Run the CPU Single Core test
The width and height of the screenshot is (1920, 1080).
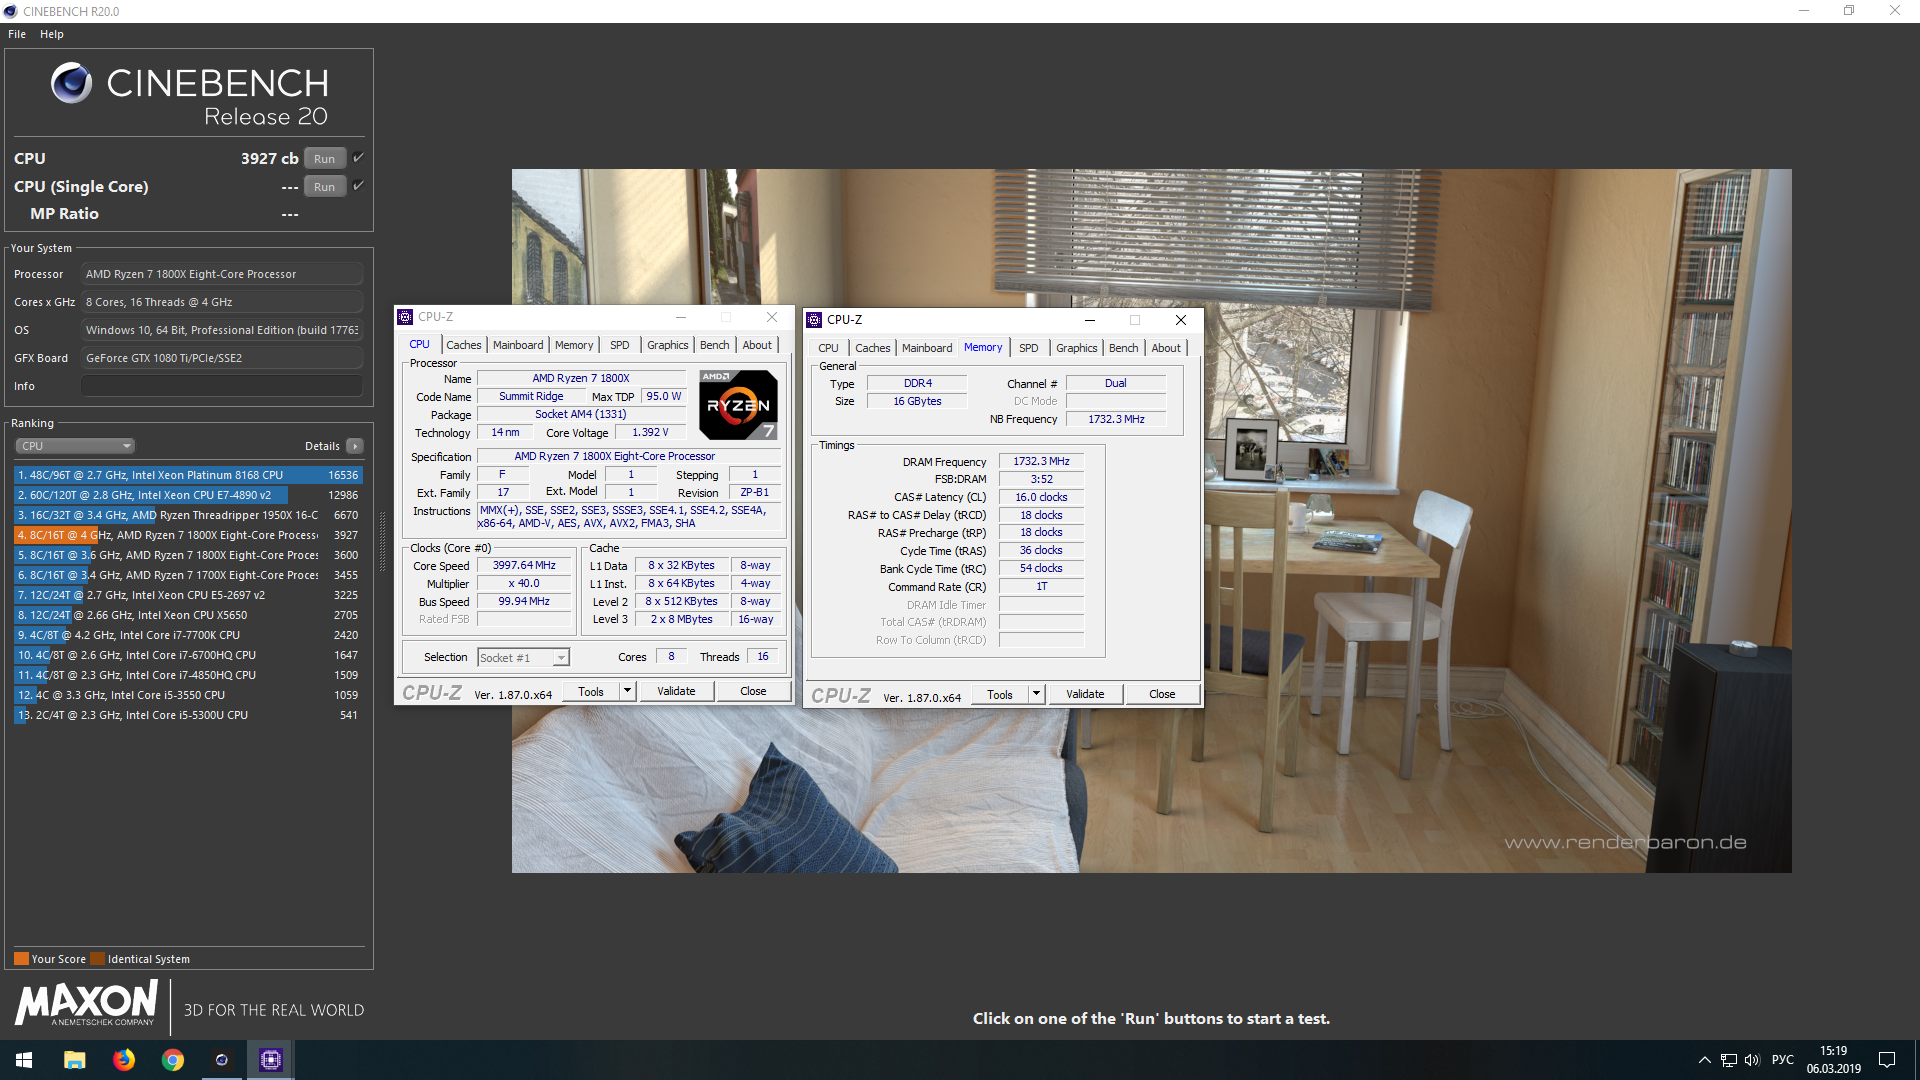(x=324, y=186)
